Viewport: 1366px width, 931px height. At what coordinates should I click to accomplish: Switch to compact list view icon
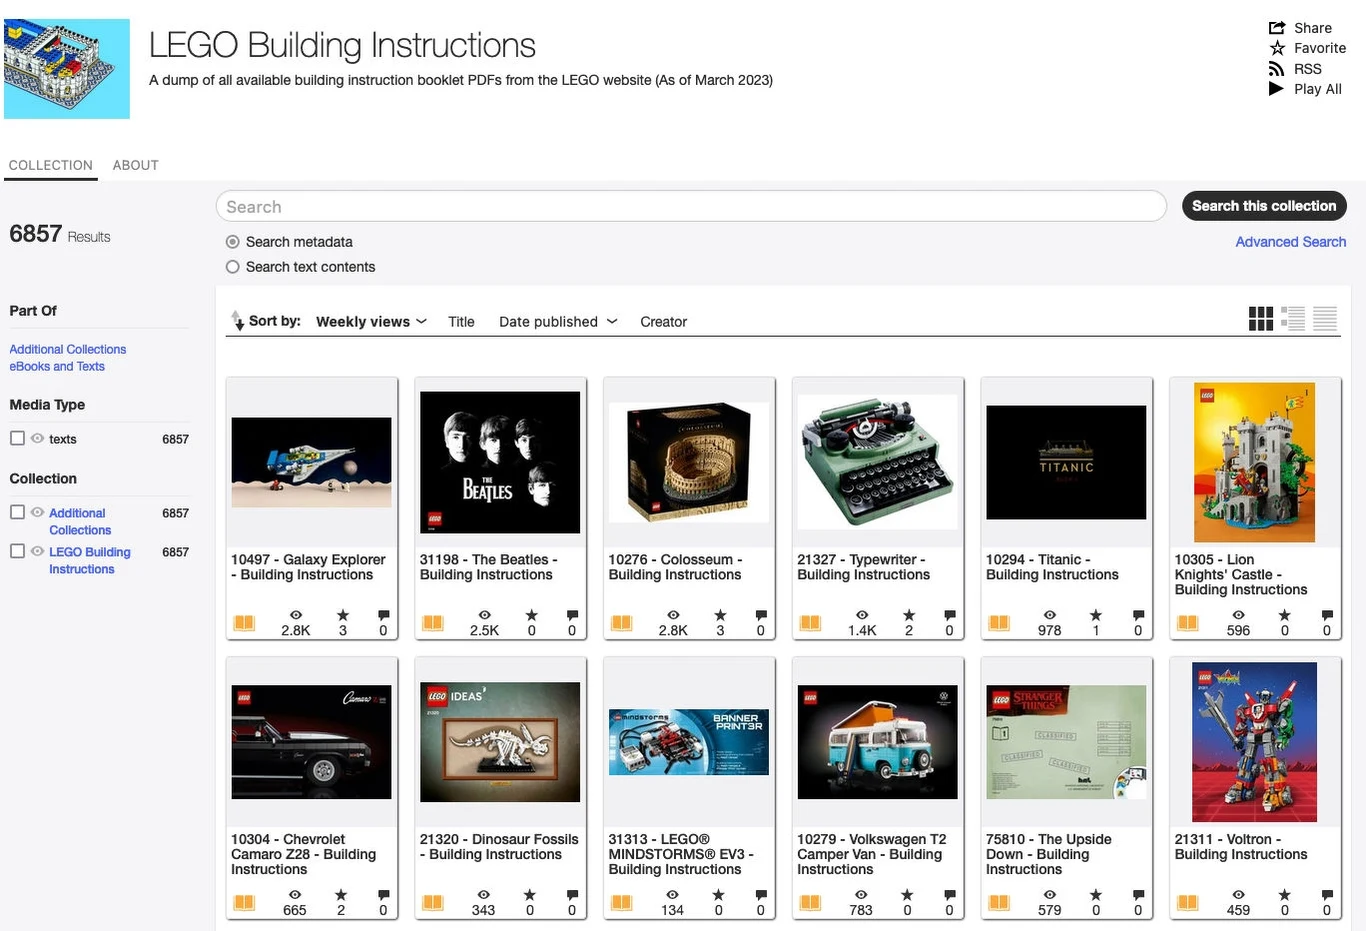tap(1325, 319)
